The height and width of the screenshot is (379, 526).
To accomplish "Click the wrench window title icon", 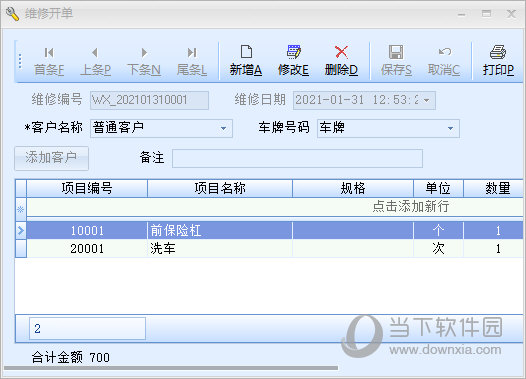I will [12, 14].
